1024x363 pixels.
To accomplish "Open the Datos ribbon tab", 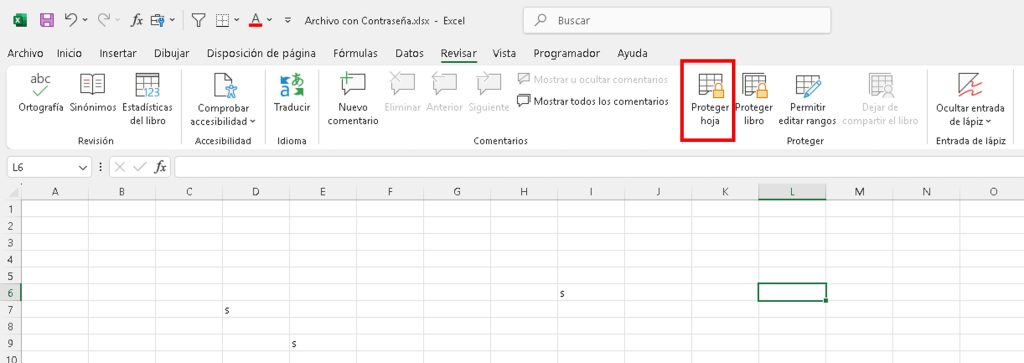I will tap(409, 54).
